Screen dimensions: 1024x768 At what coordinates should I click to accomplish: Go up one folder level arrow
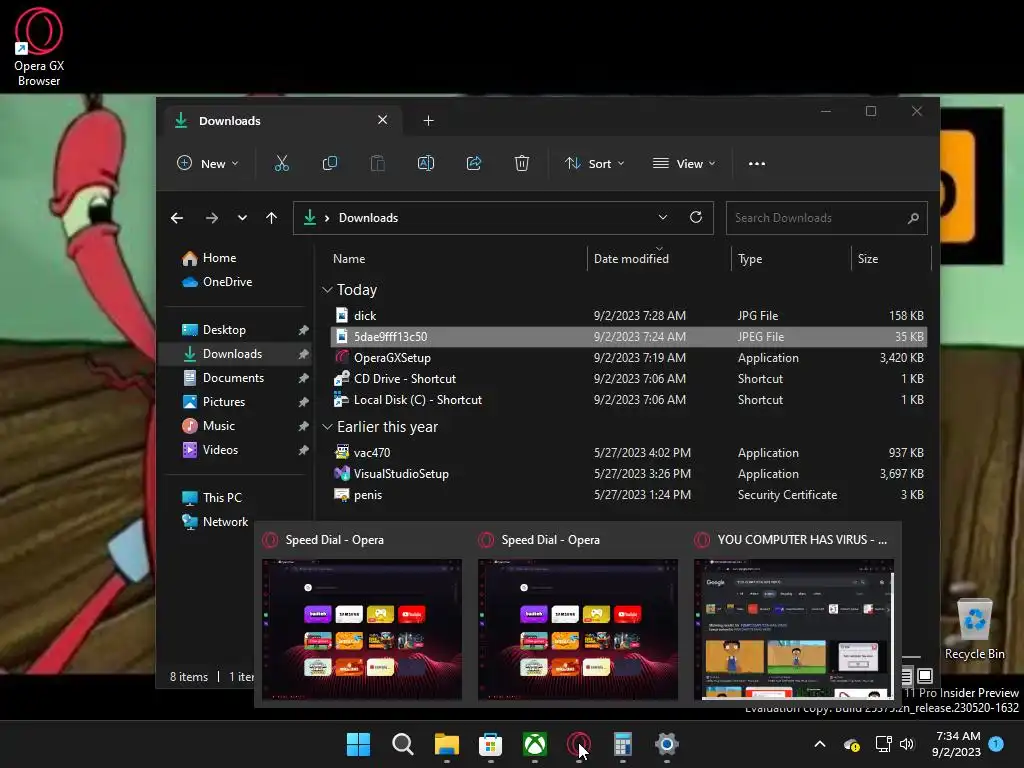272,218
